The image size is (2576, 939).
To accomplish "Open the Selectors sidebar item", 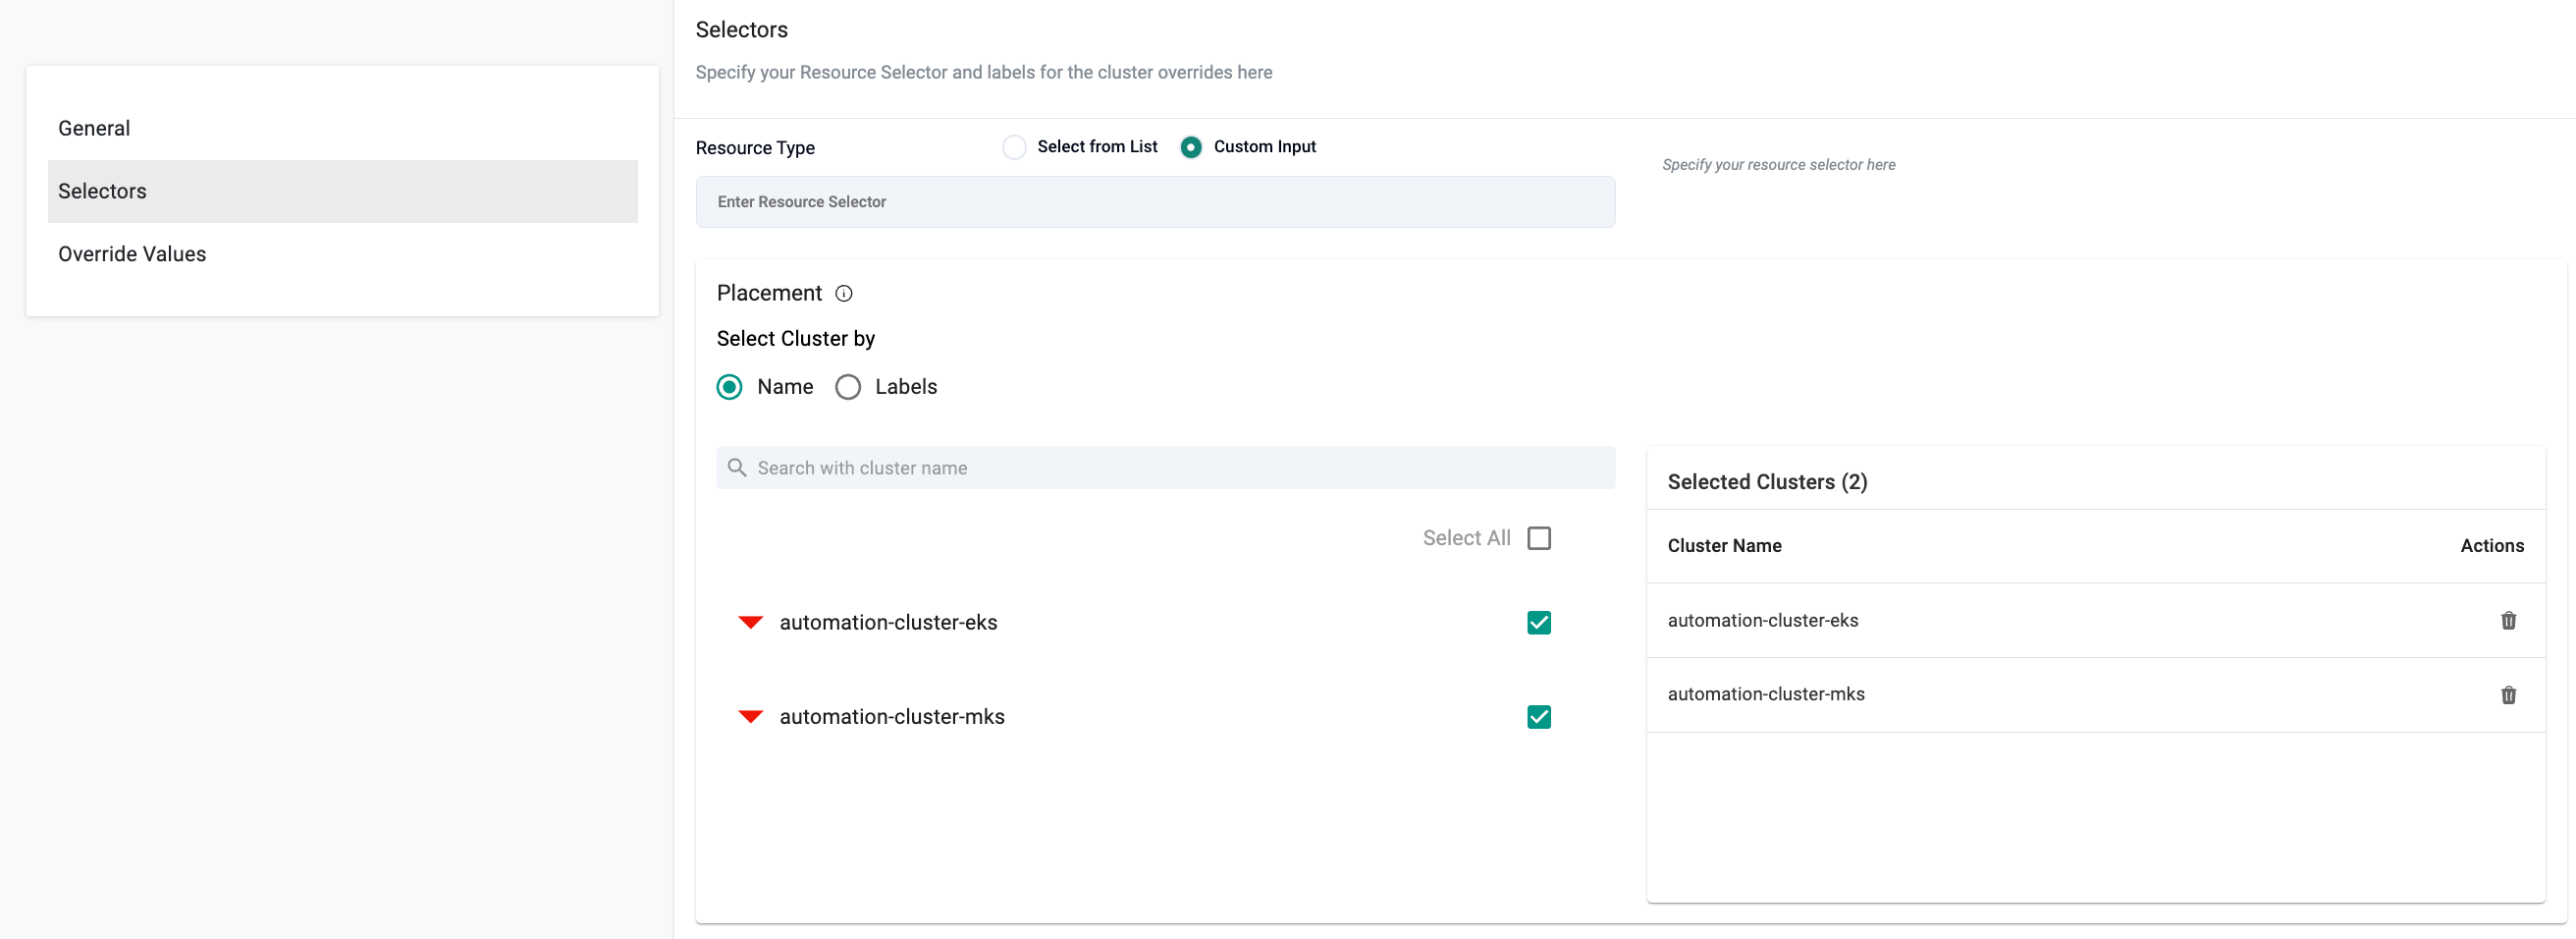I will [x=102, y=191].
